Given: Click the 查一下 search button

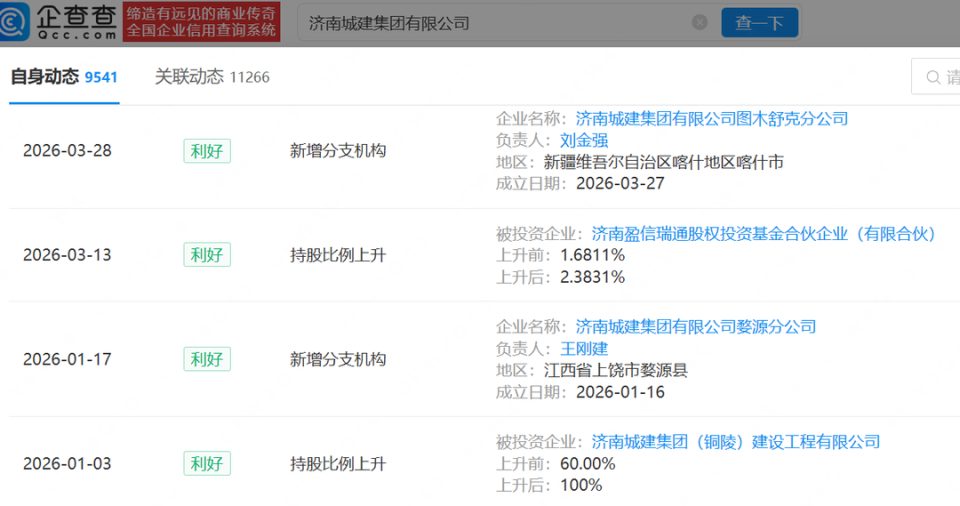Looking at the screenshot, I should (x=759, y=23).
